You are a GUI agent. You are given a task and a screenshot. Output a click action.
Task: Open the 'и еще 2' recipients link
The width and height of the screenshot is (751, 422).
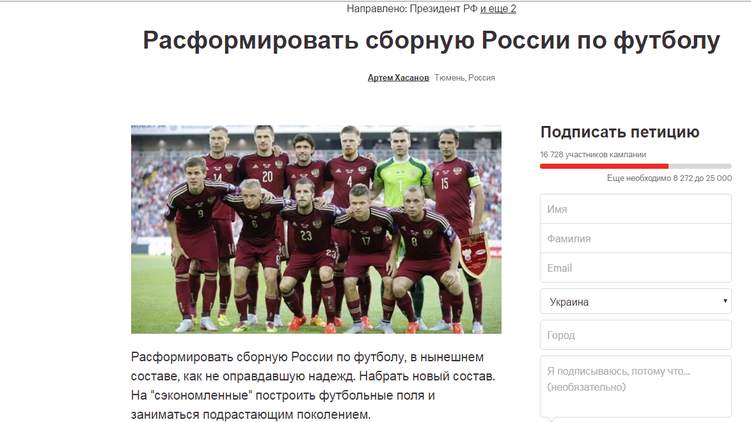498,9
